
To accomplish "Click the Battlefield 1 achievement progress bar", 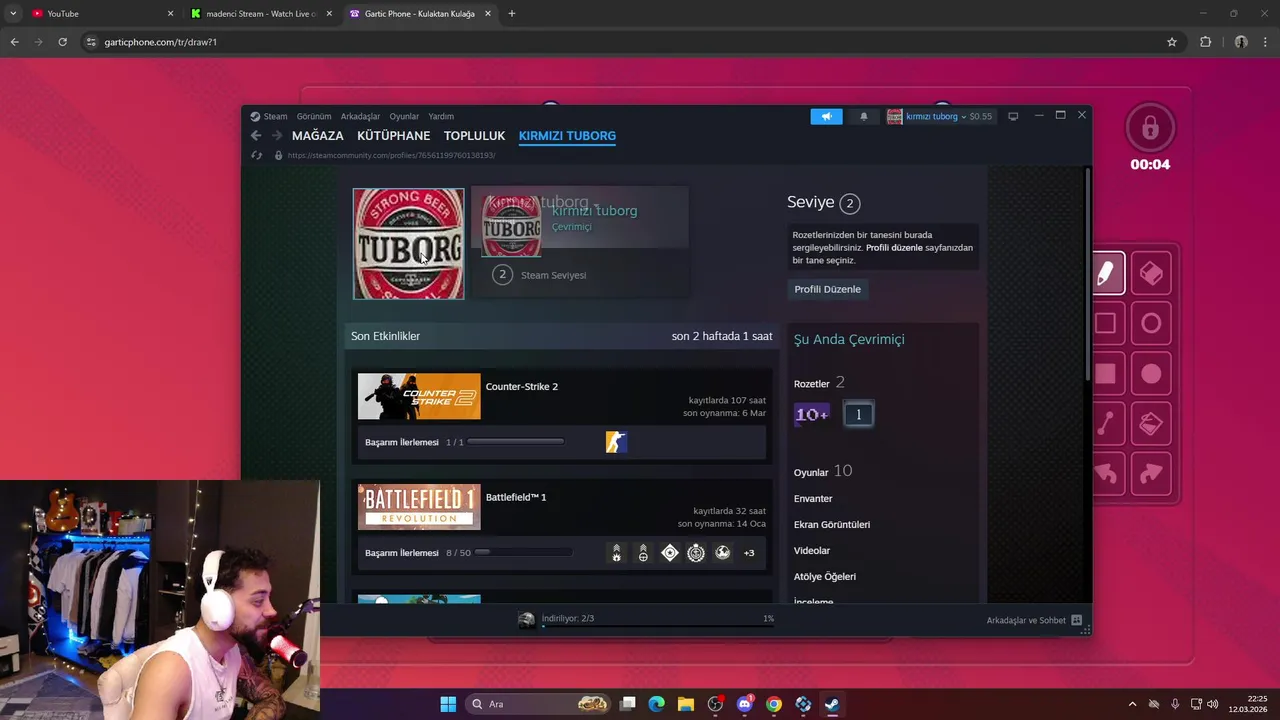I will point(523,552).
